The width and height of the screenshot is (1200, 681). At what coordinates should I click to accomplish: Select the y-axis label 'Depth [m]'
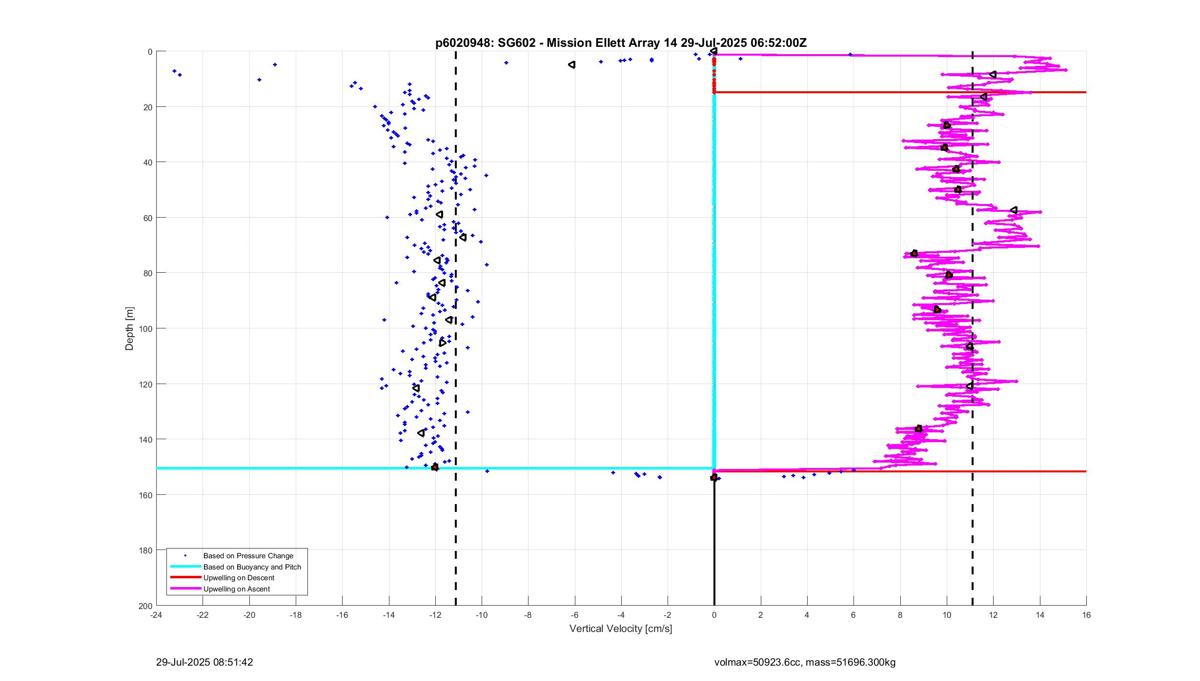click(x=129, y=329)
